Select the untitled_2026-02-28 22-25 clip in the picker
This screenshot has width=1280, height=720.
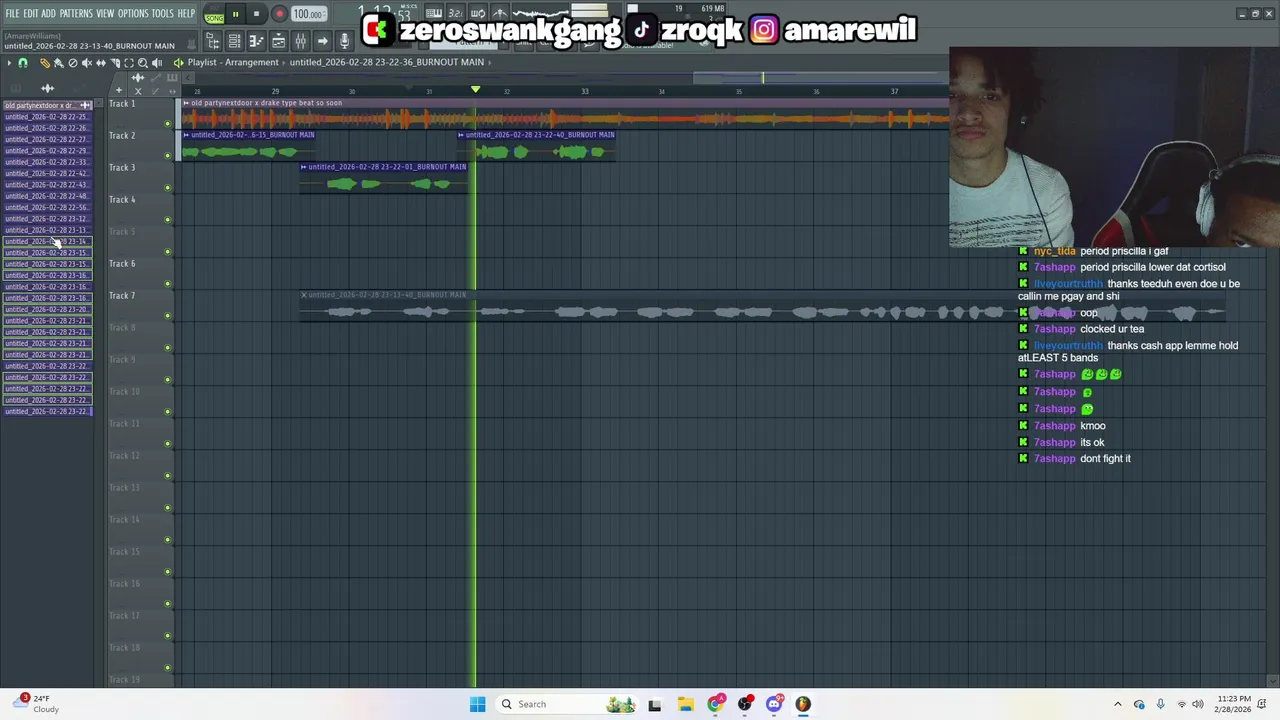coord(47,116)
